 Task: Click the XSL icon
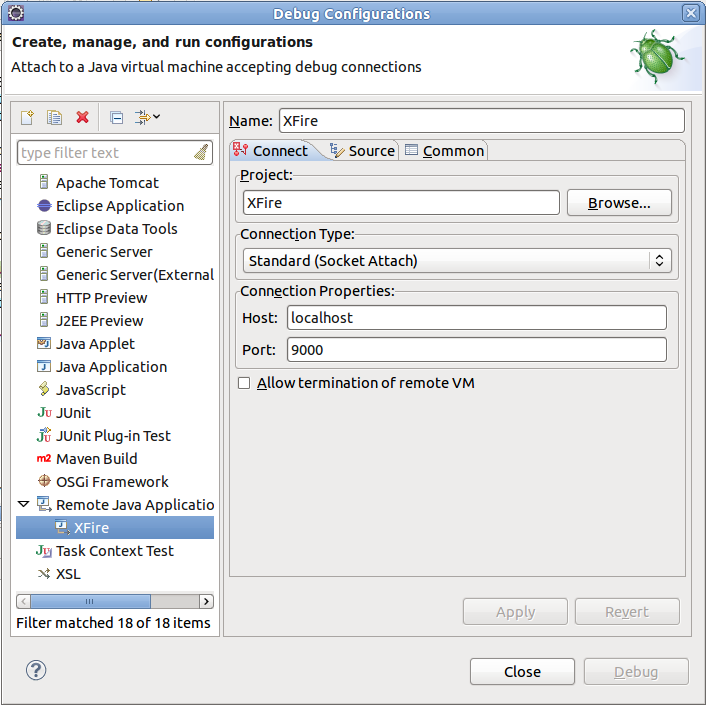(44, 574)
